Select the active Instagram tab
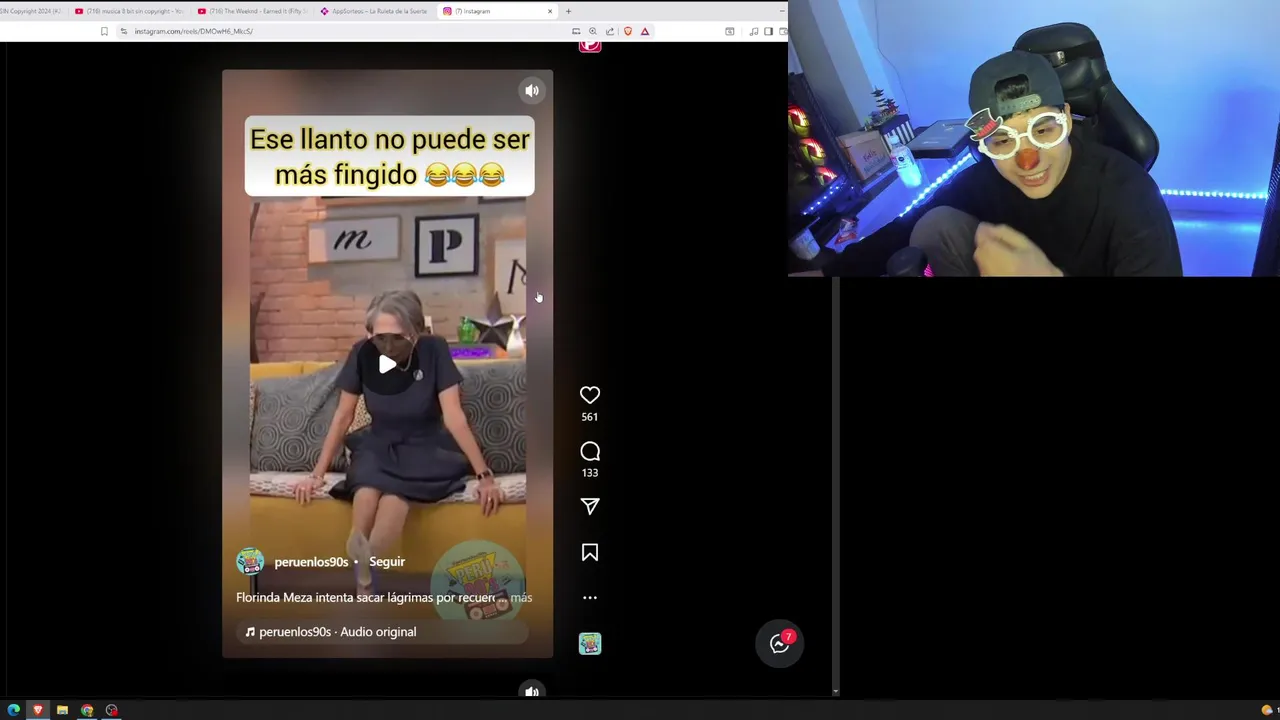1280x720 pixels. [495, 11]
